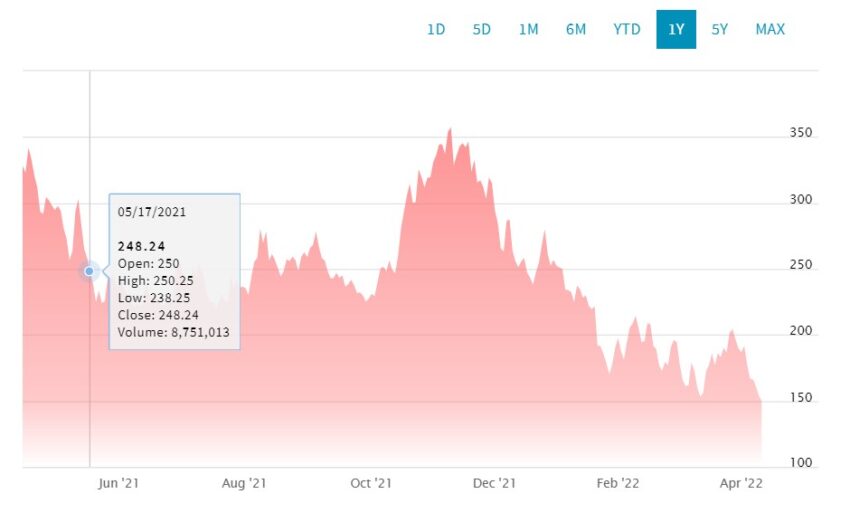Click the 150 price axis label
Image resolution: width=850 pixels, height=522 pixels.
[x=801, y=397]
